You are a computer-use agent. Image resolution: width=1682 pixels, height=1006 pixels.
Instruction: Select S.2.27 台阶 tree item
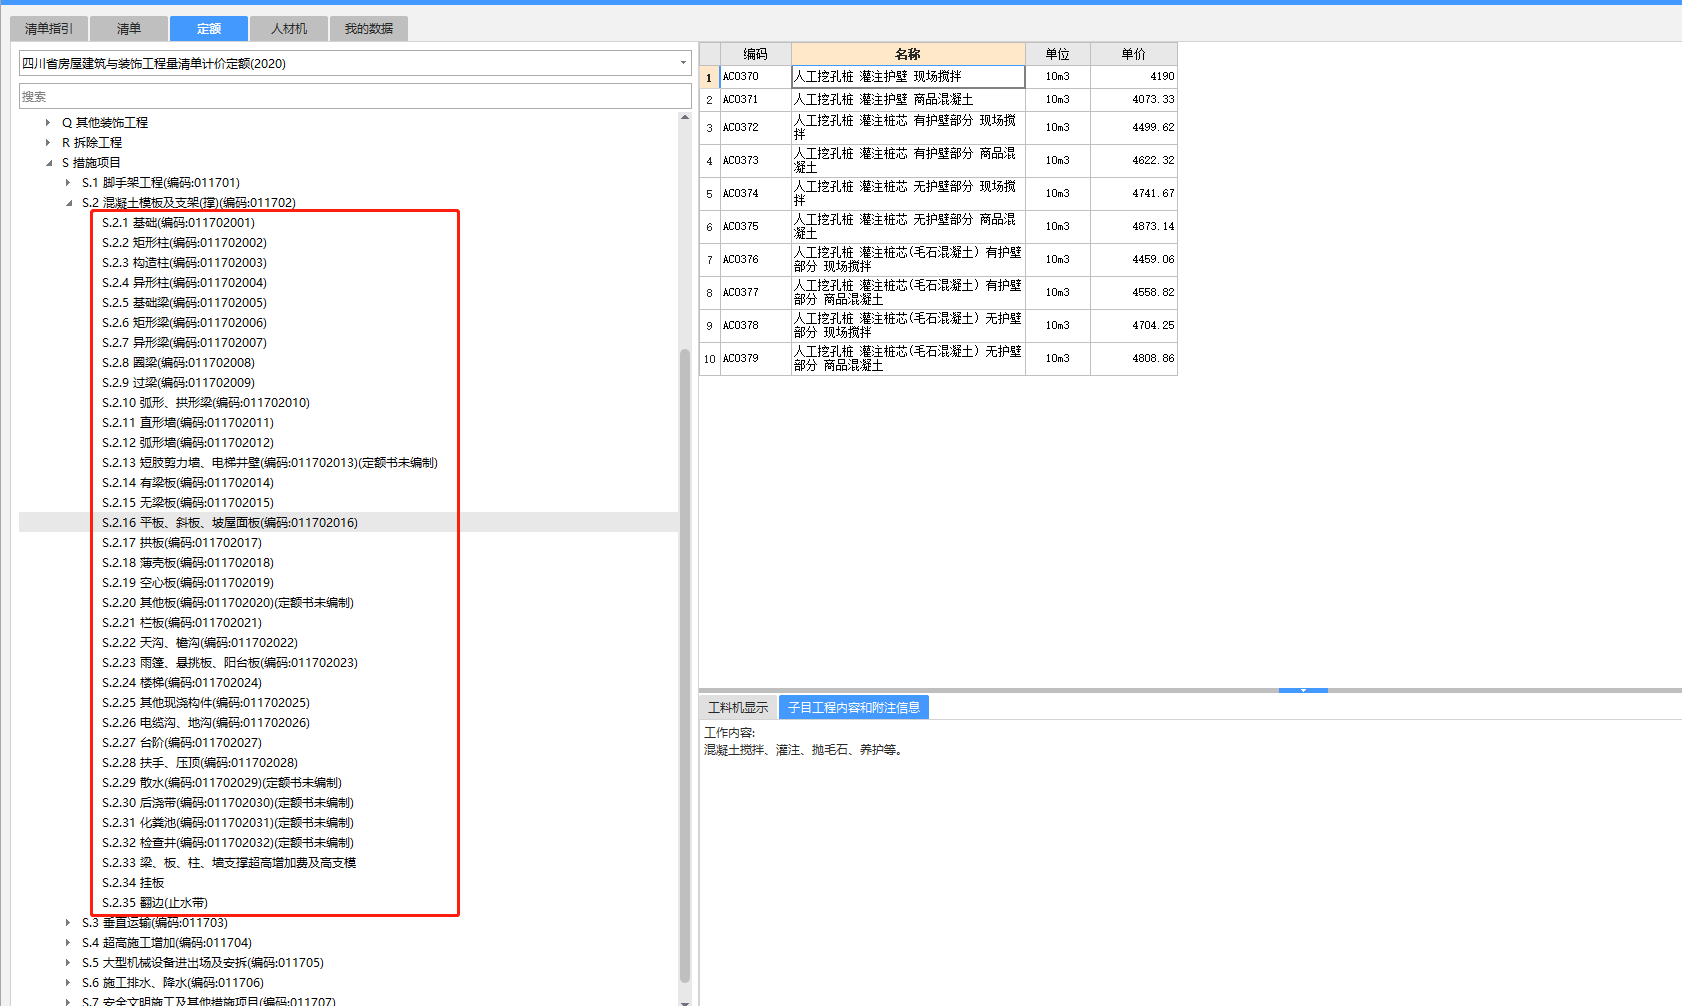(x=182, y=743)
